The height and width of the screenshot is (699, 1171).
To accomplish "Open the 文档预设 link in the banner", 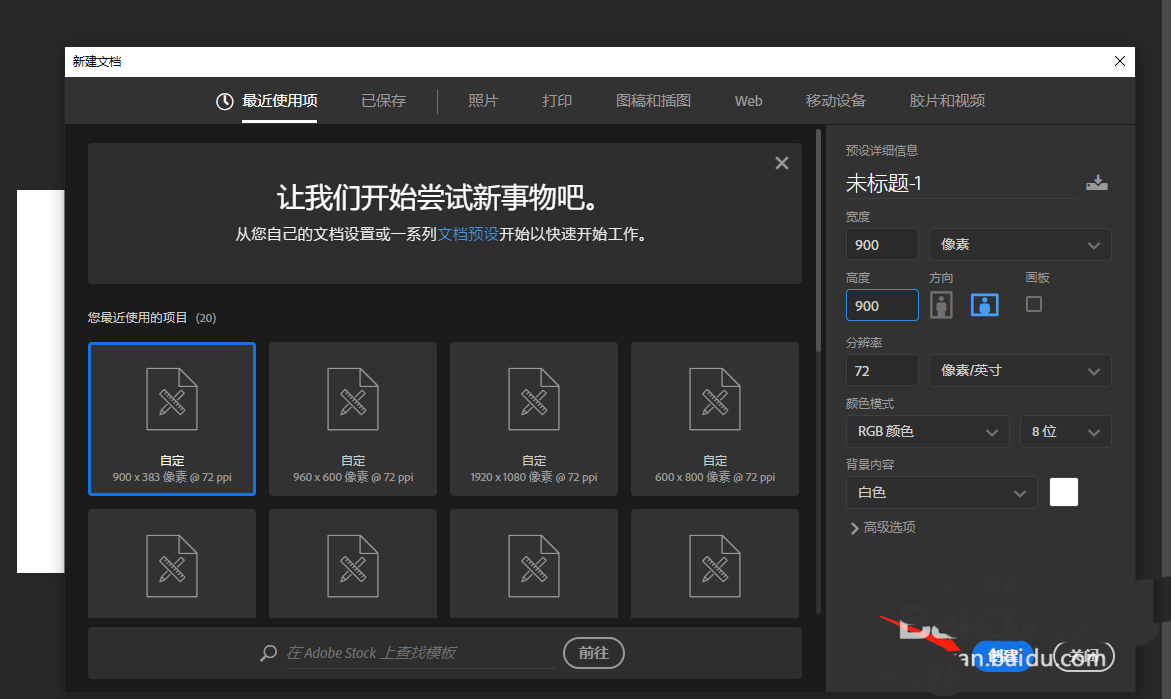I will point(470,234).
